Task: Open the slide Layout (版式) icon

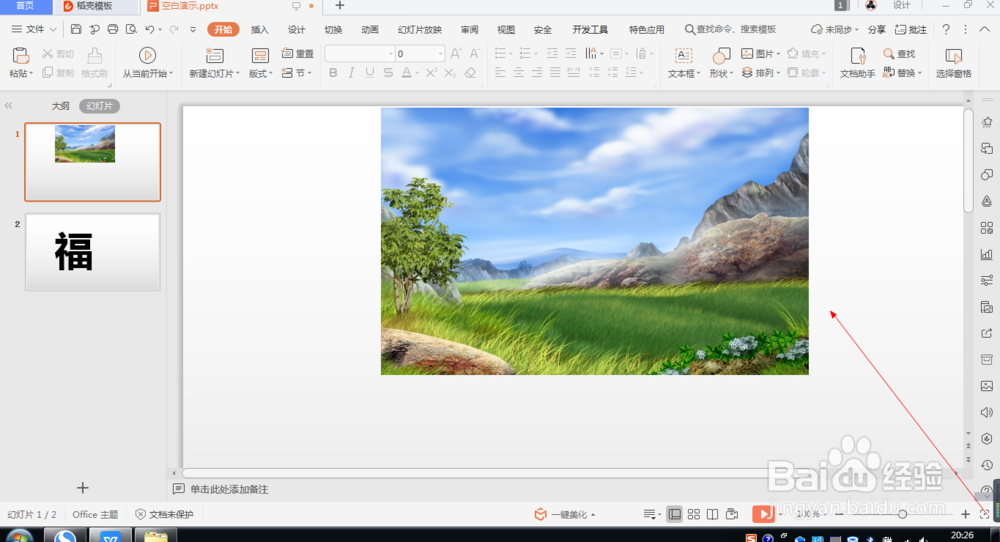Action: (x=260, y=55)
